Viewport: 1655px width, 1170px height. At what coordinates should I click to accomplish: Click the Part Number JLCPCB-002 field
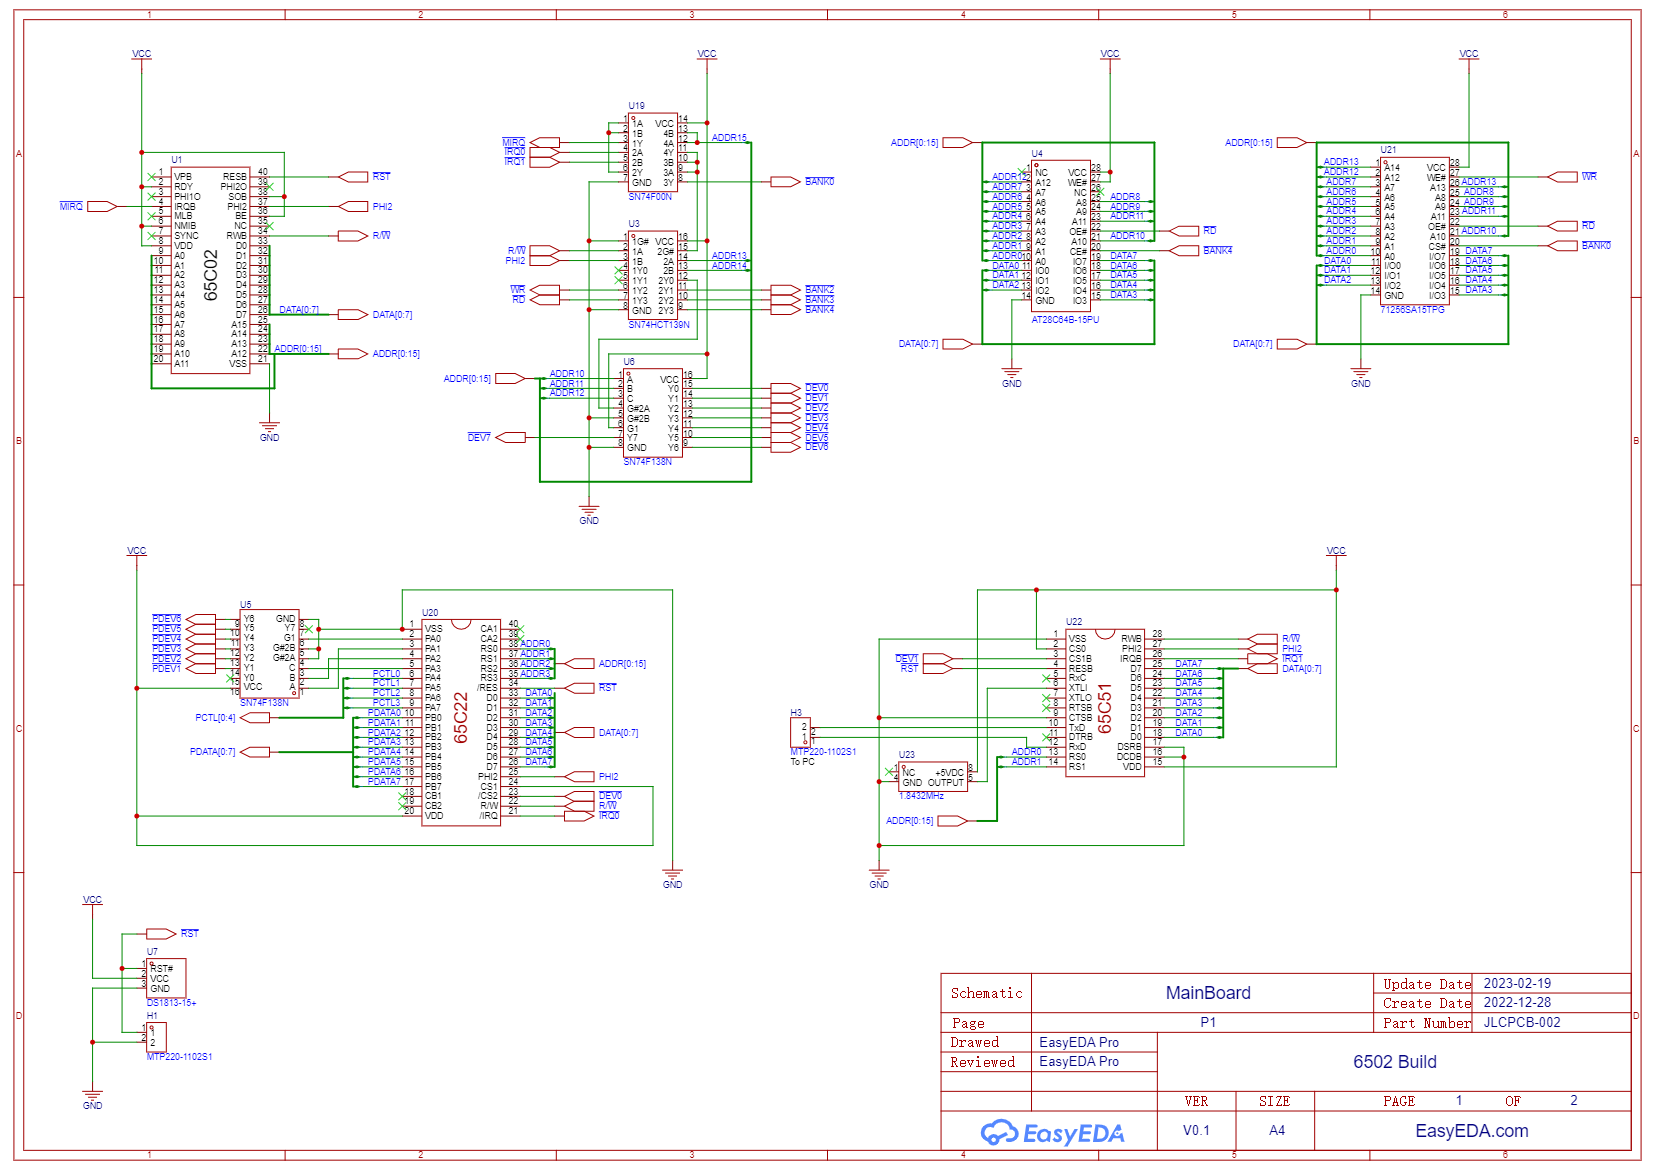click(1521, 1022)
